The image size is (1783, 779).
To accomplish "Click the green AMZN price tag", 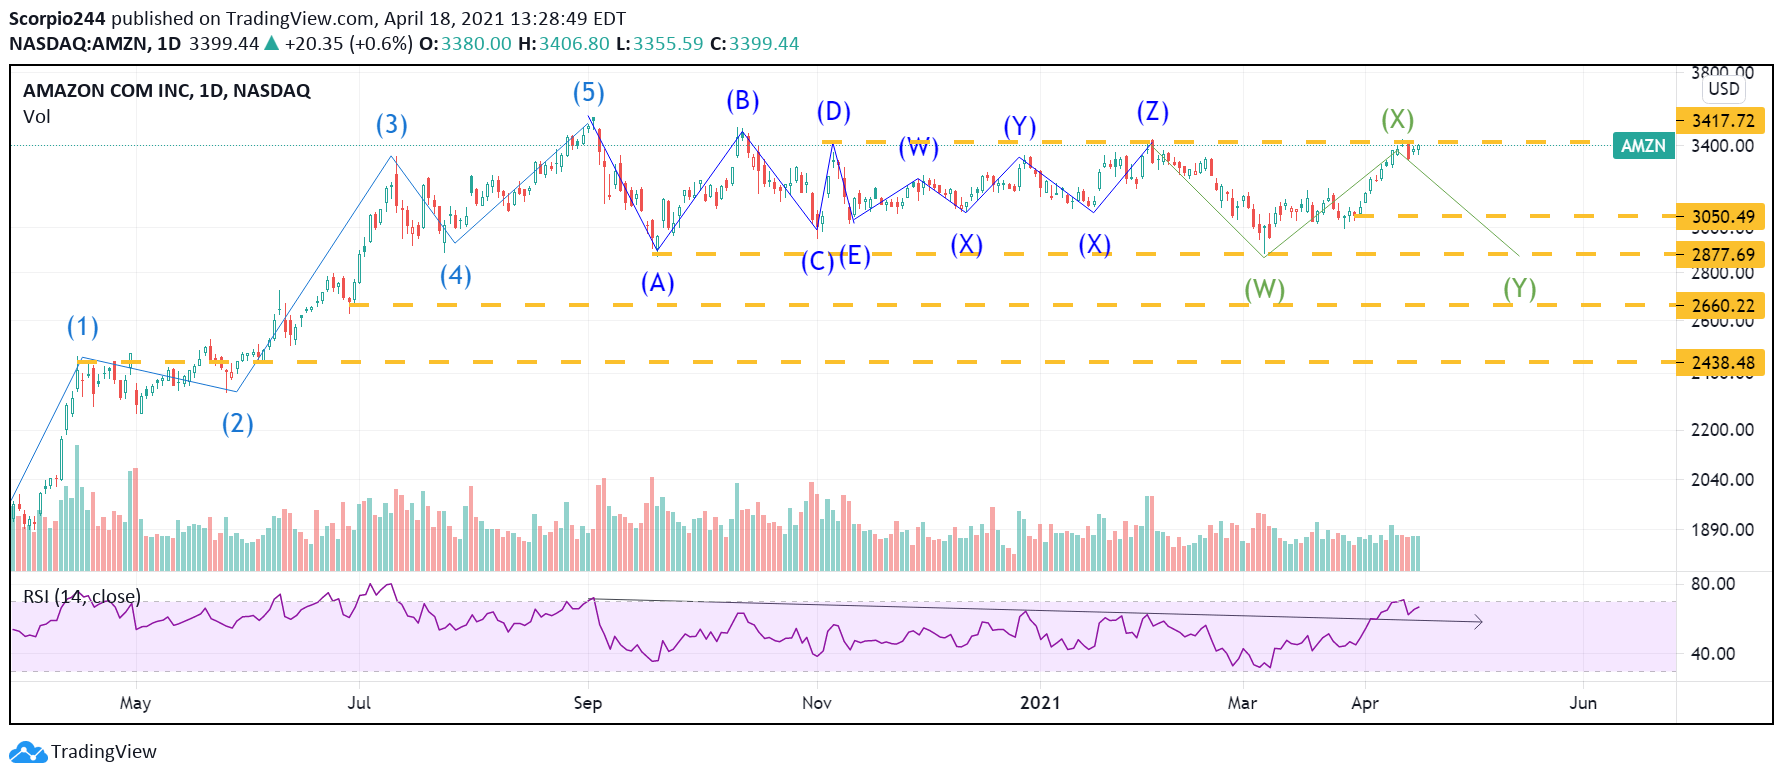I will (x=1643, y=146).
